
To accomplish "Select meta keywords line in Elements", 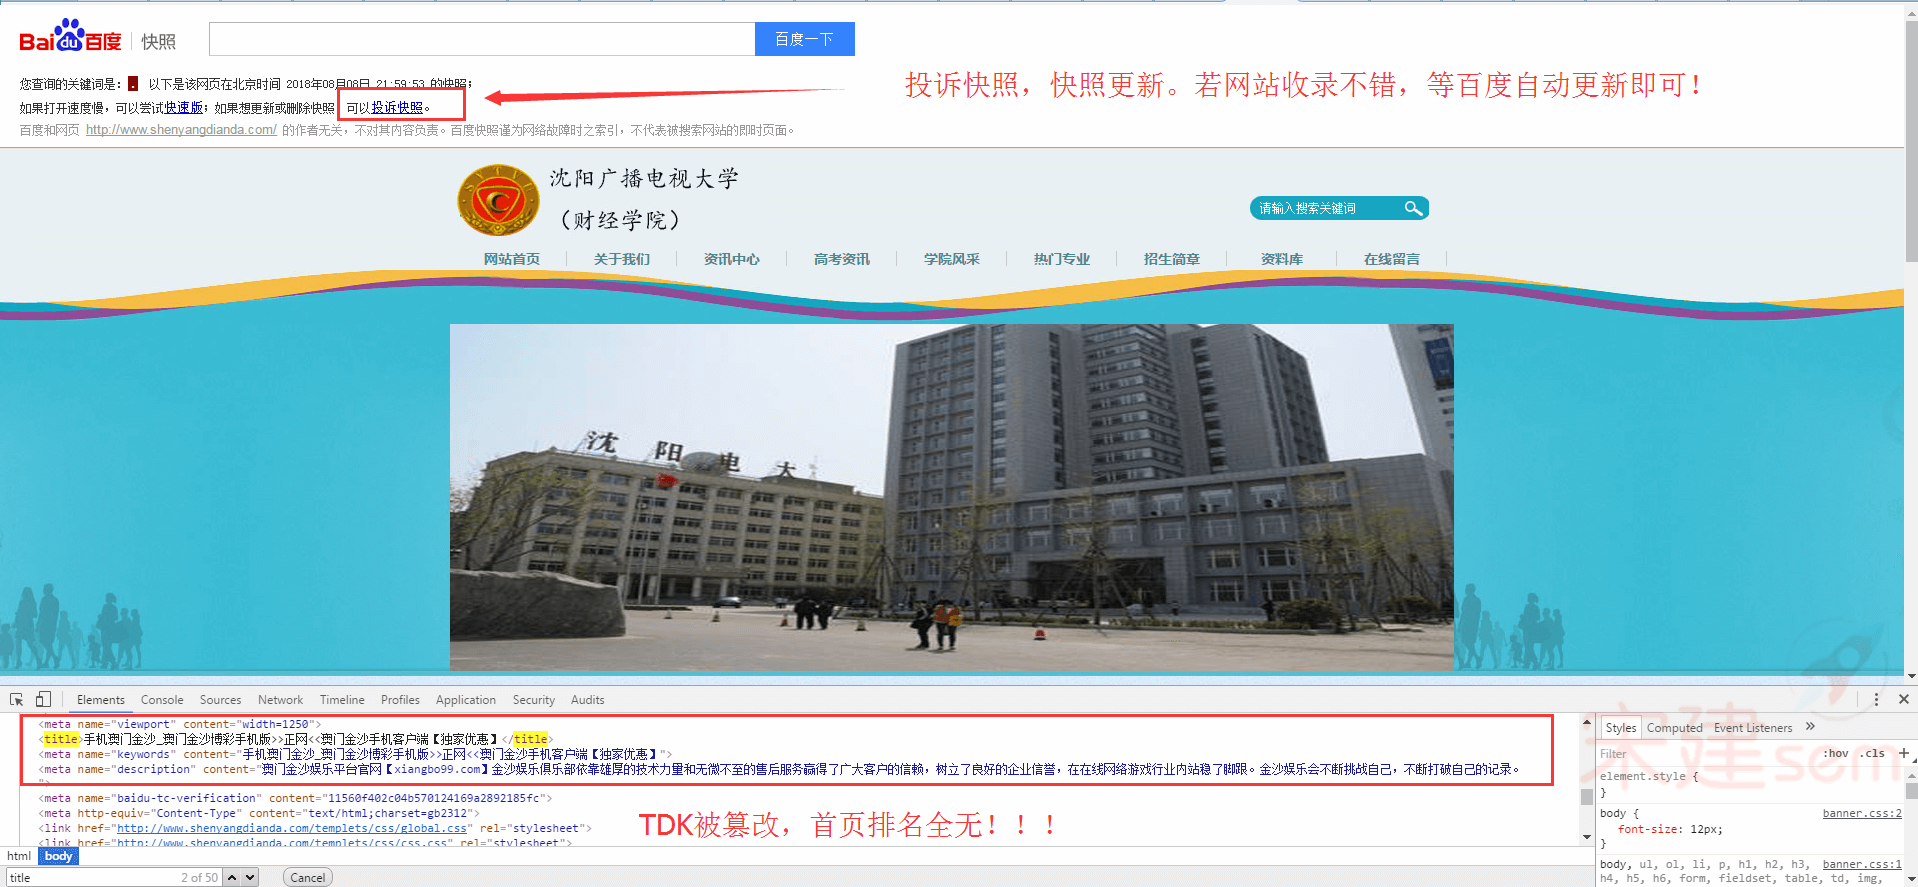I will (x=355, y=754).
